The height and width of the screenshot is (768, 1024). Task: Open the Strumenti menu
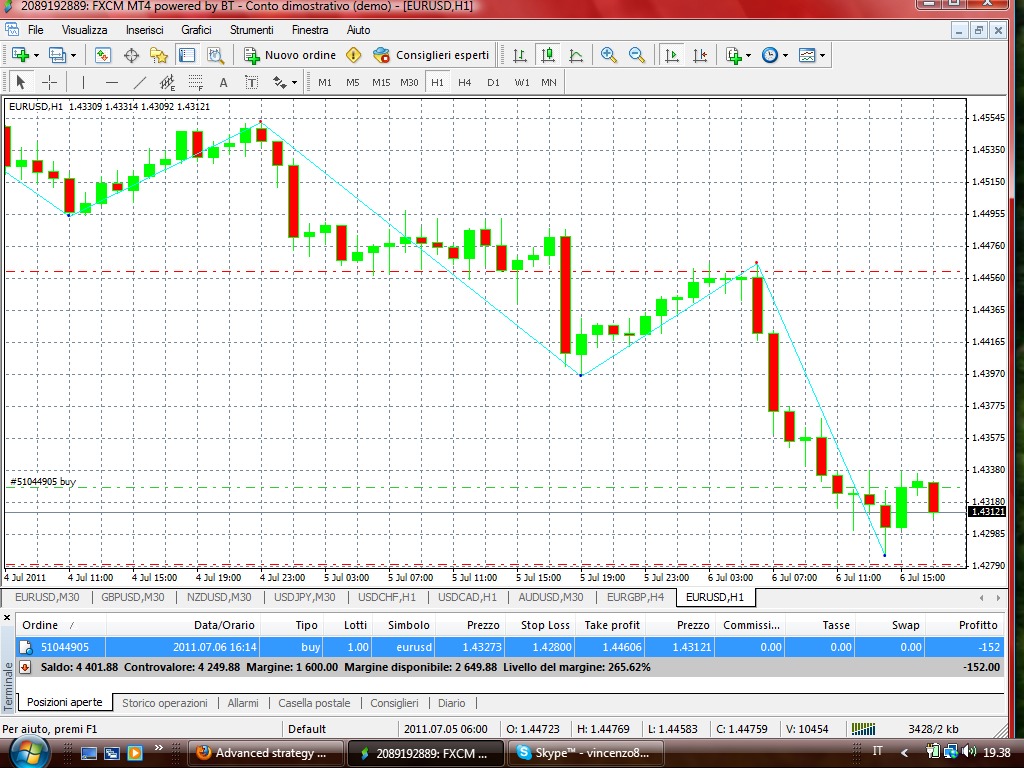[251, 30]
